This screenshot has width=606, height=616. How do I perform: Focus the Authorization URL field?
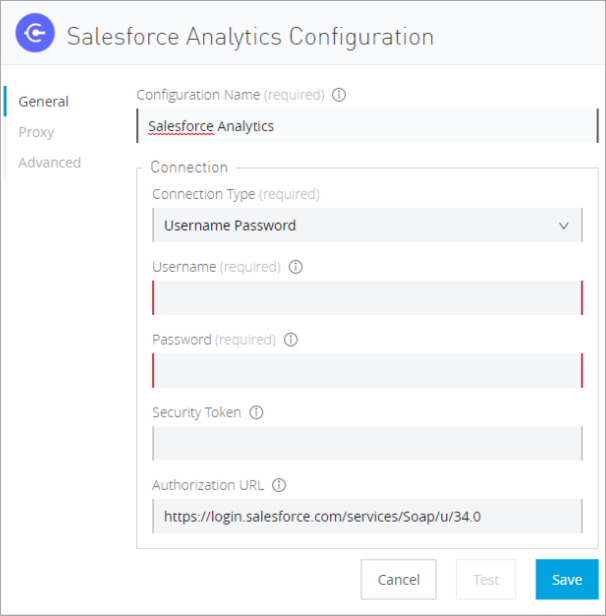click(367, 516)
